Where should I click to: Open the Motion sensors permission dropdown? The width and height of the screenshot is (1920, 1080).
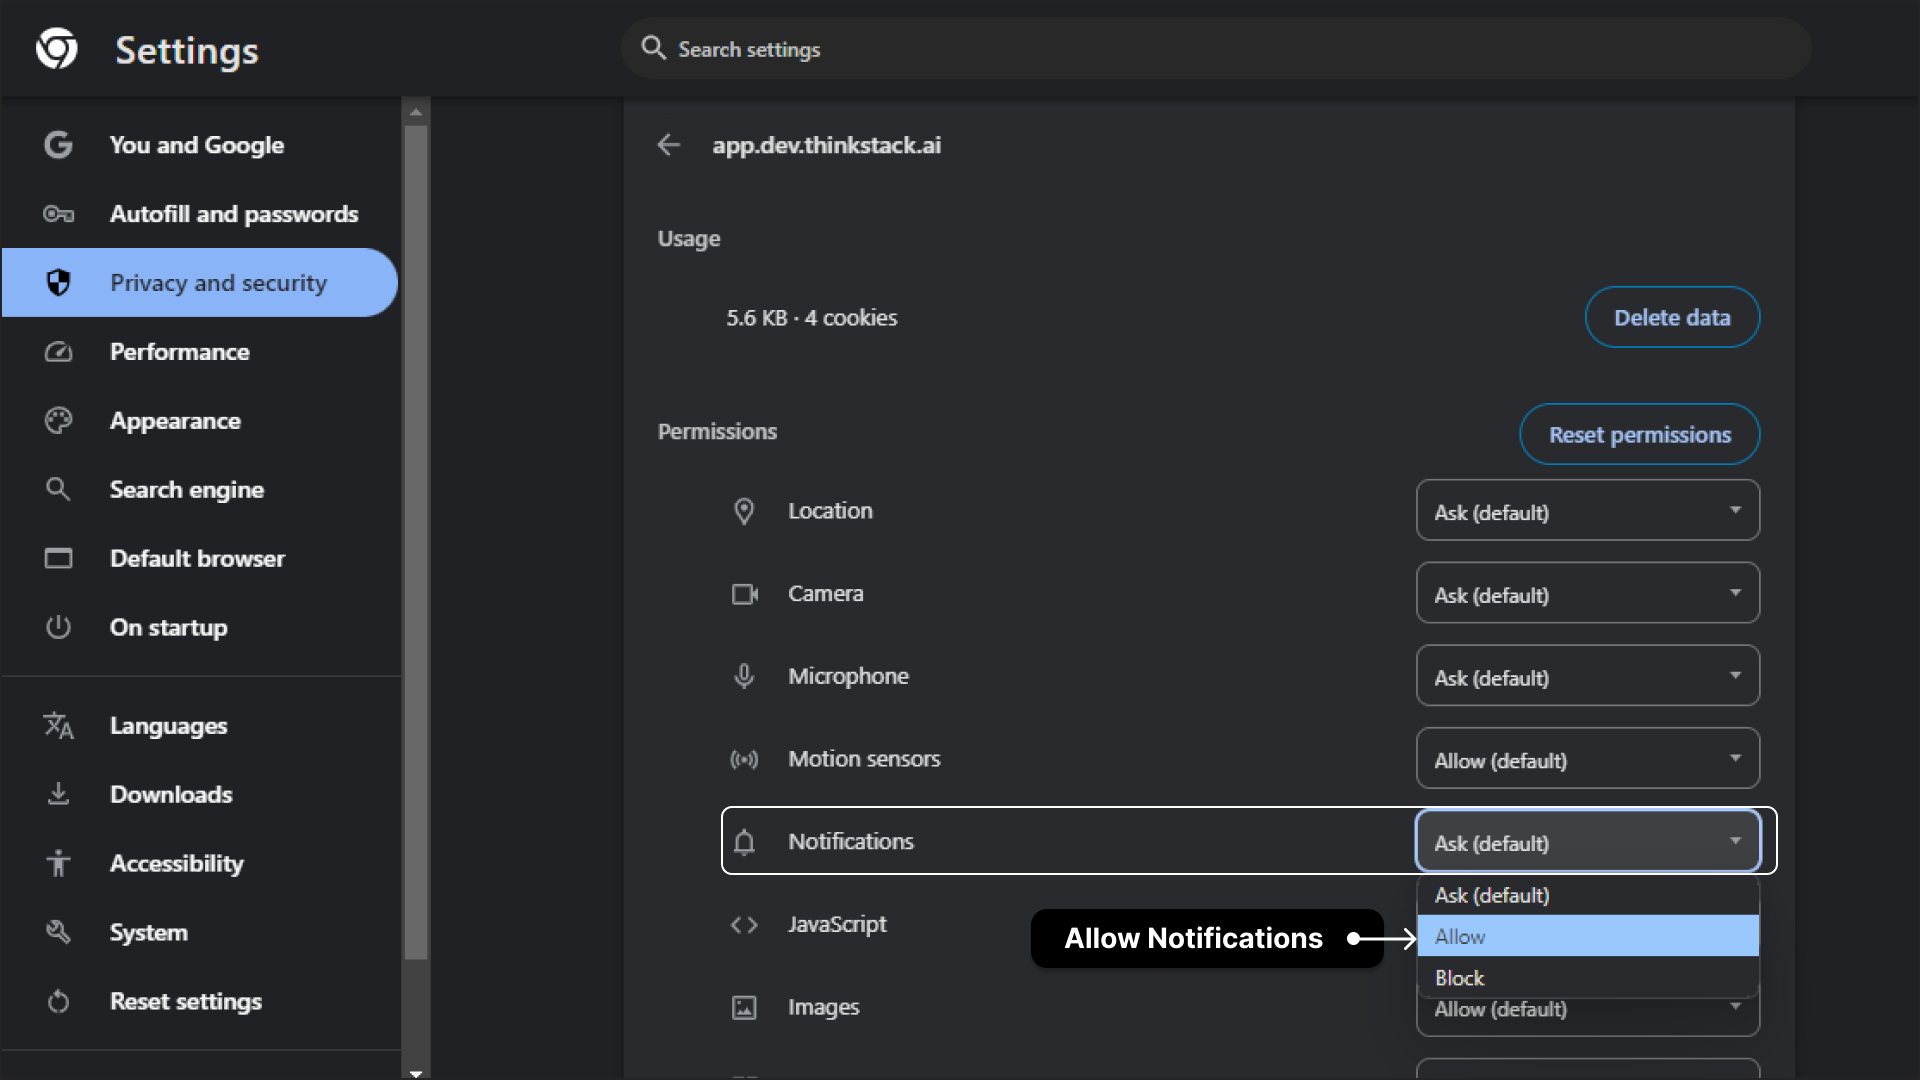(1588, 759)
